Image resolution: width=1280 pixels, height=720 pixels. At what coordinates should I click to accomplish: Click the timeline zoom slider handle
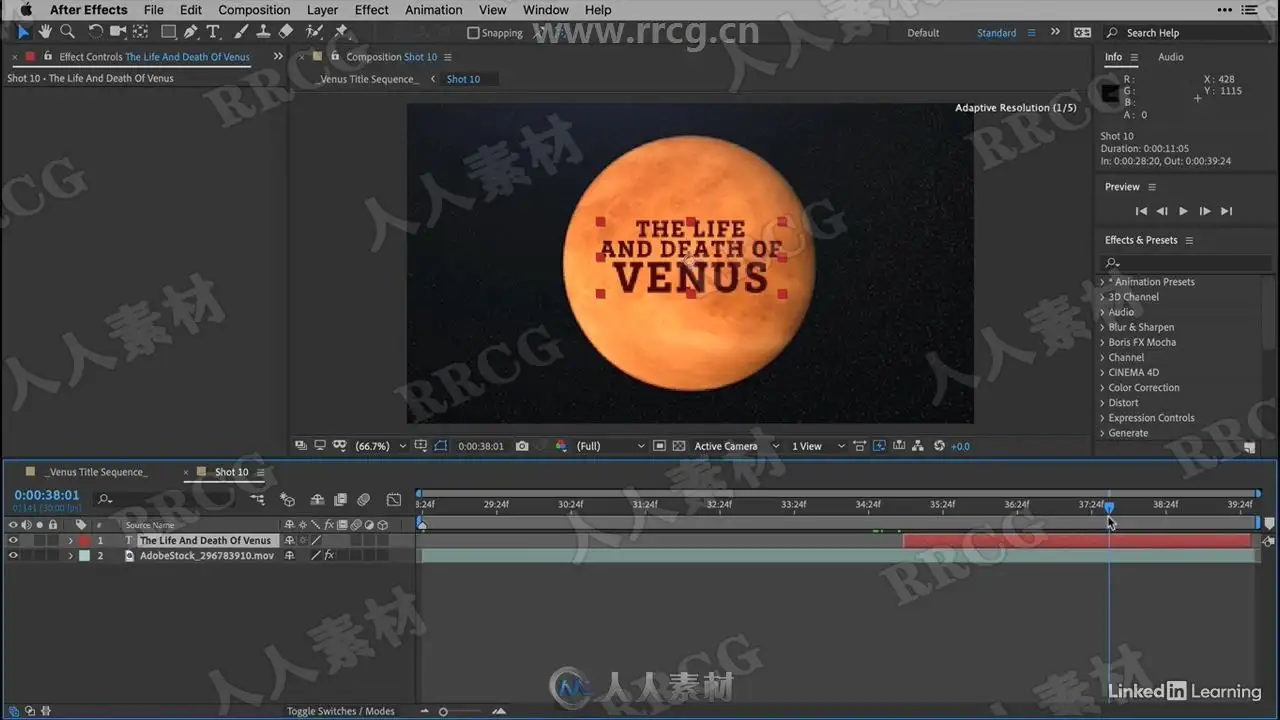[x=443, y=711]
